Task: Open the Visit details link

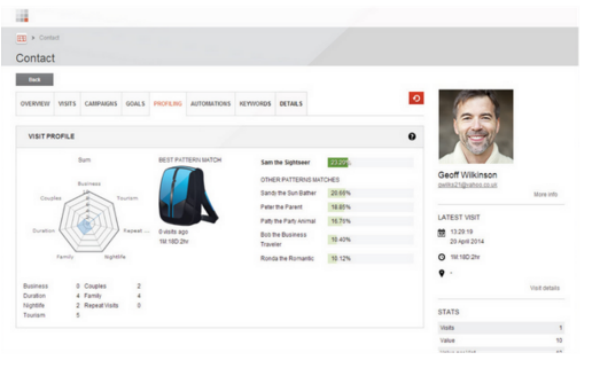Action: point(545,288)
